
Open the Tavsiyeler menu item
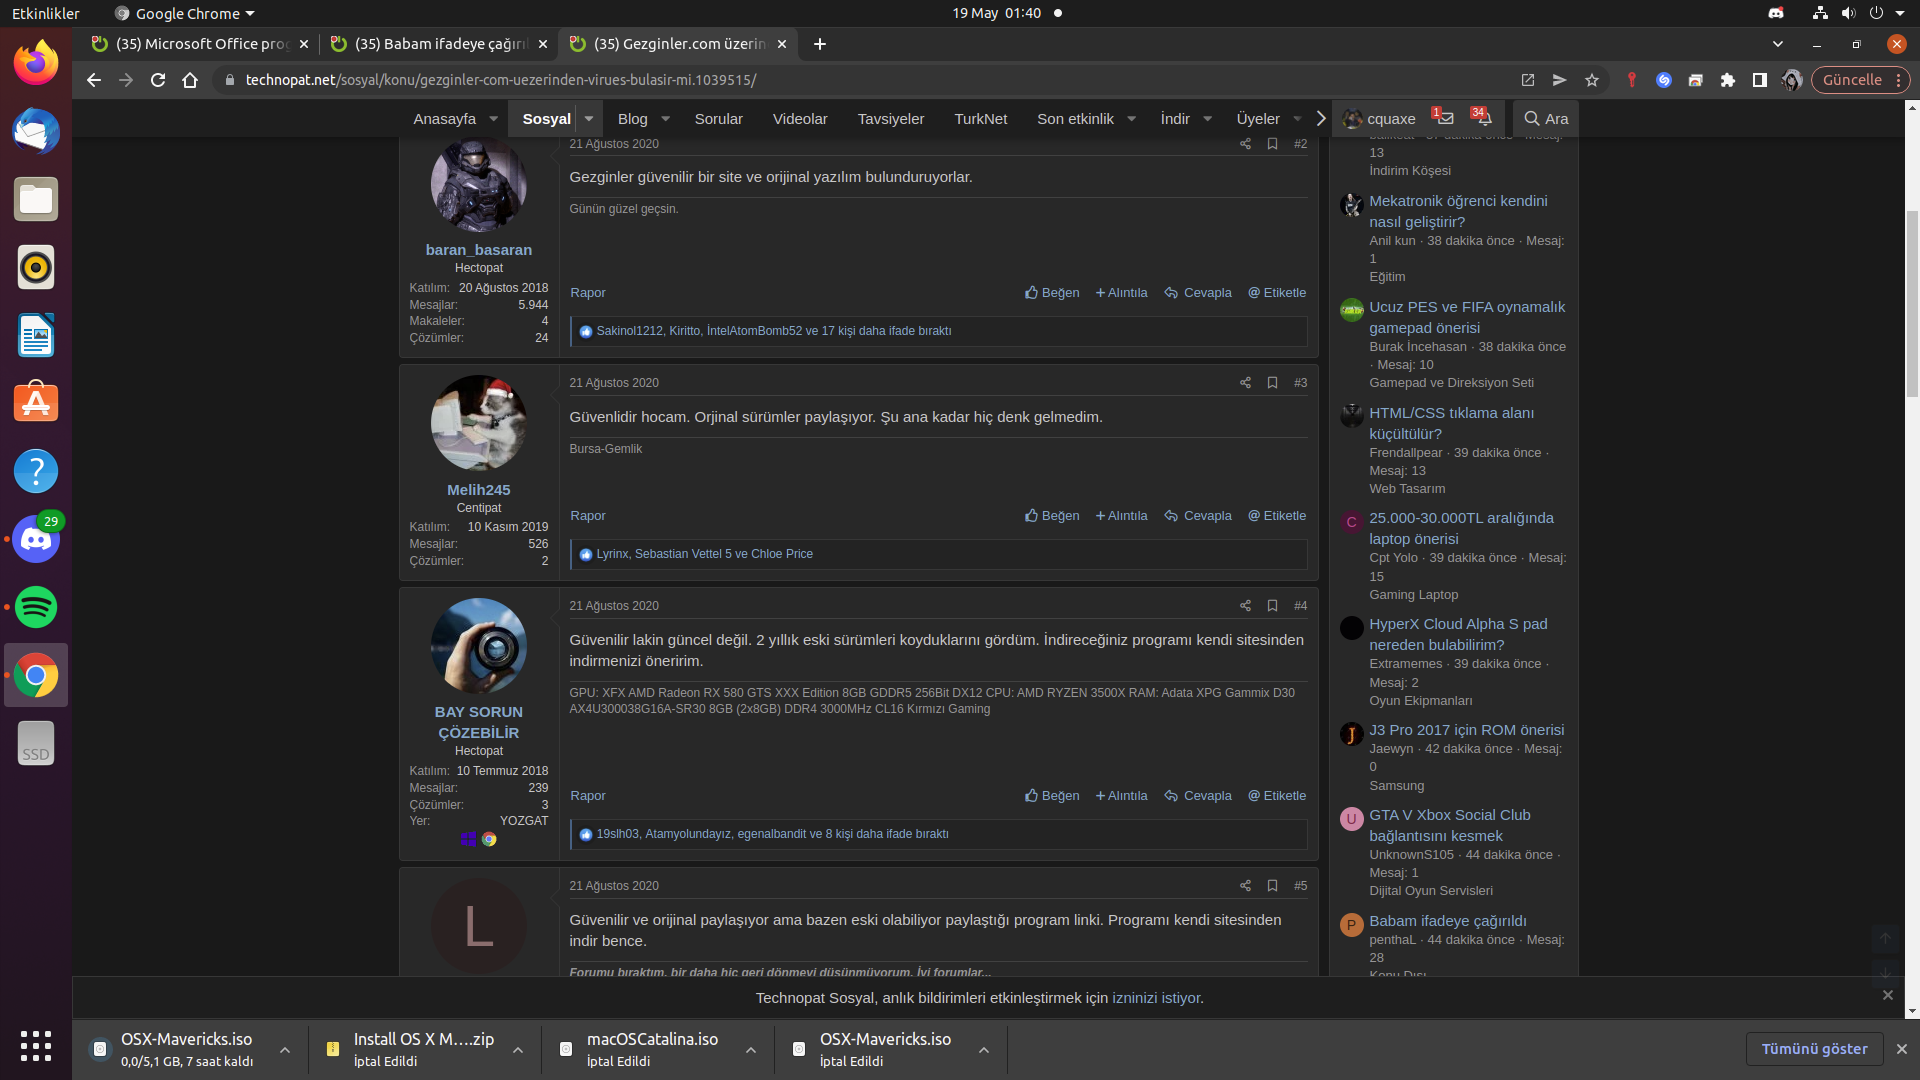pos(890,118)
